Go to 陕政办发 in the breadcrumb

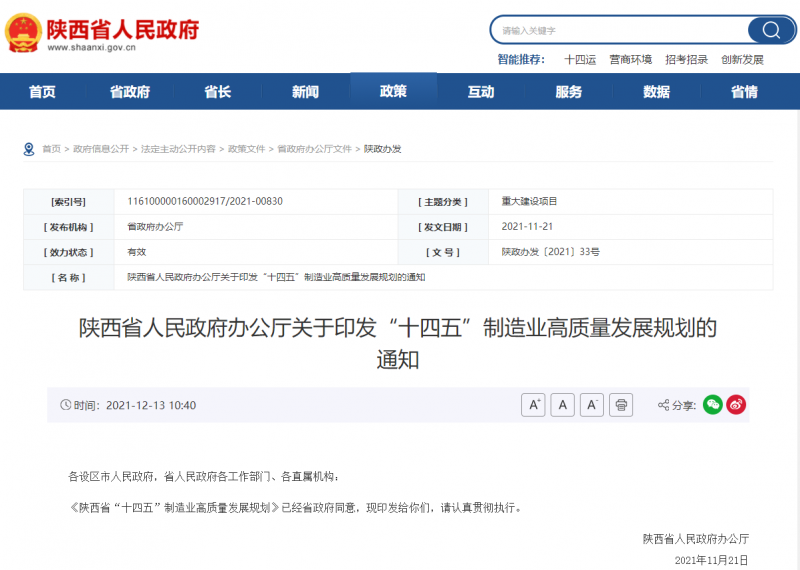(x=382, y=149)
